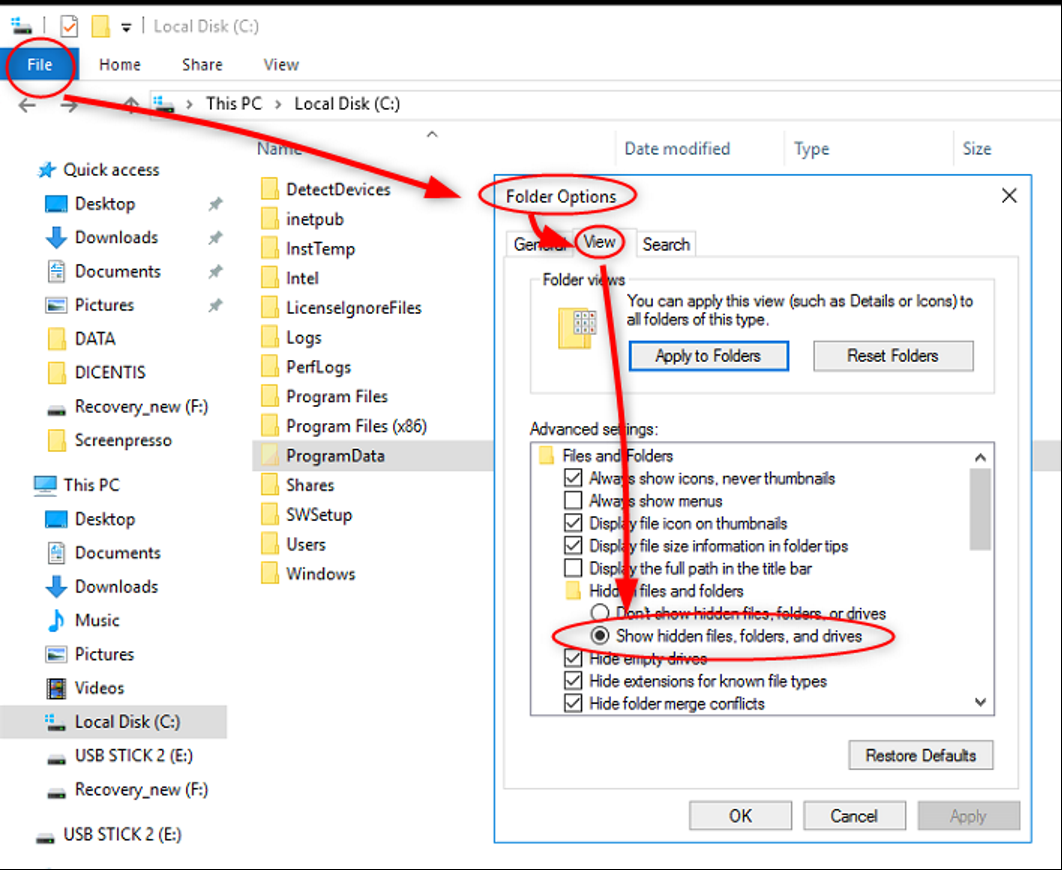The height and width of the screenshot is (870, 1062).
Task: Select the SWSetup folder icon
Action: 270,515
